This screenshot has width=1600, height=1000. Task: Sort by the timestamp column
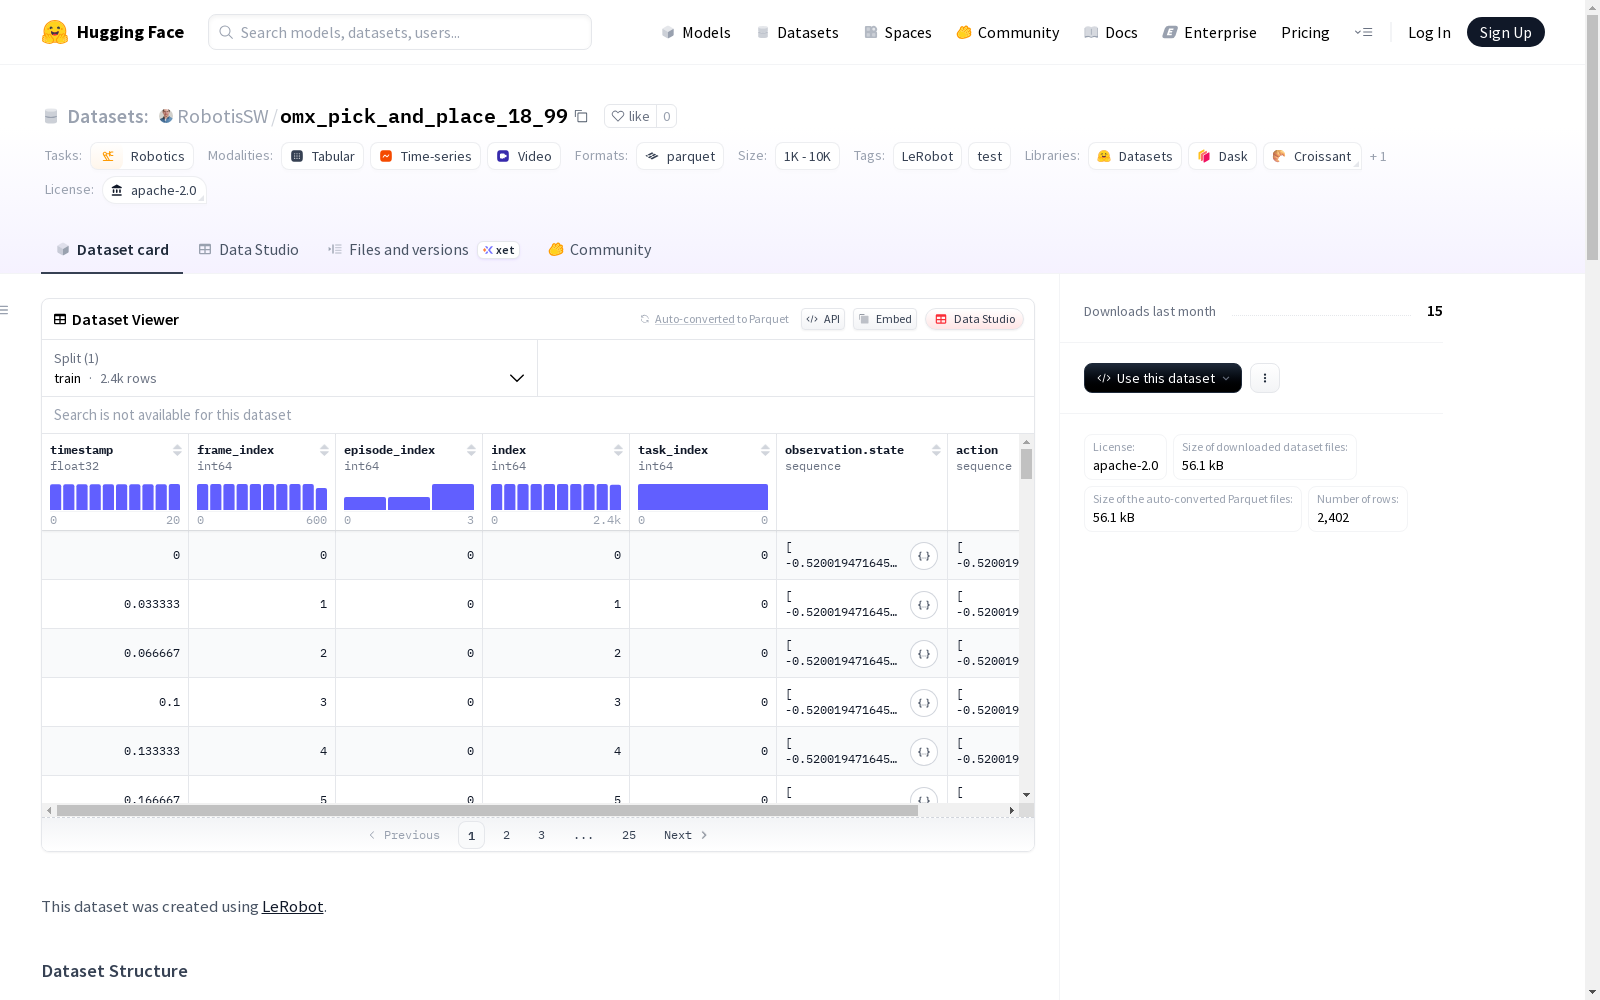point(177,450)
